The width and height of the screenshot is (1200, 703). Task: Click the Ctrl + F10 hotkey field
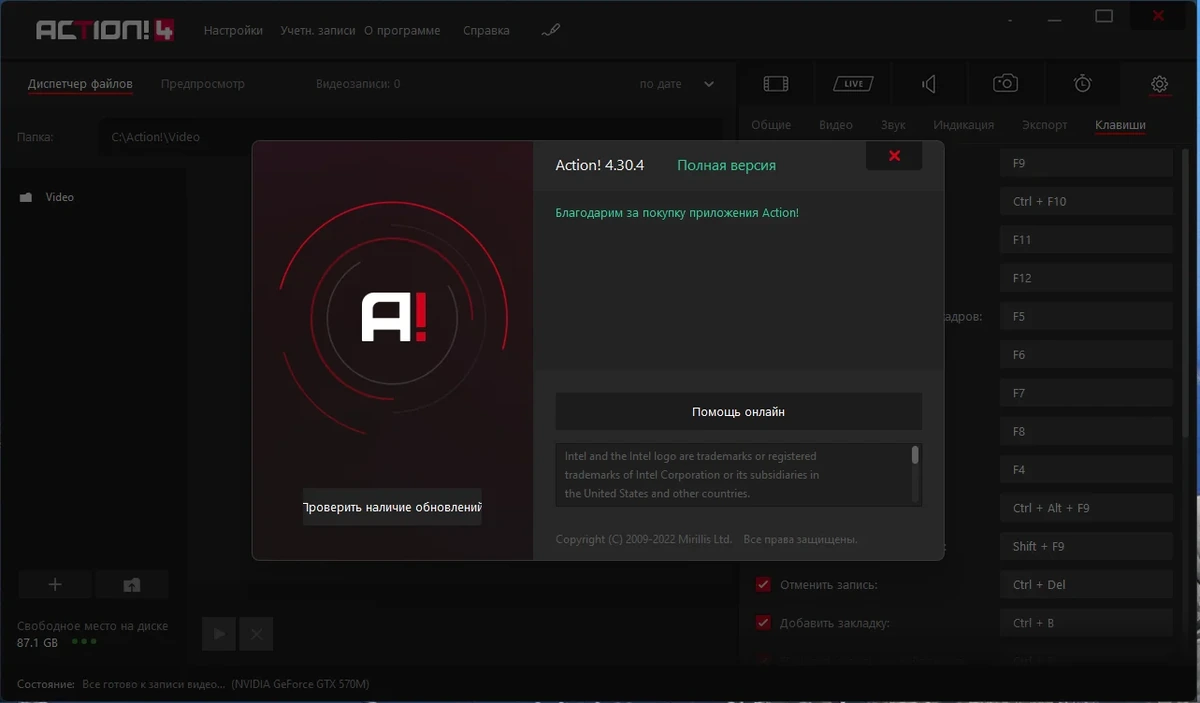point(1086,201)
